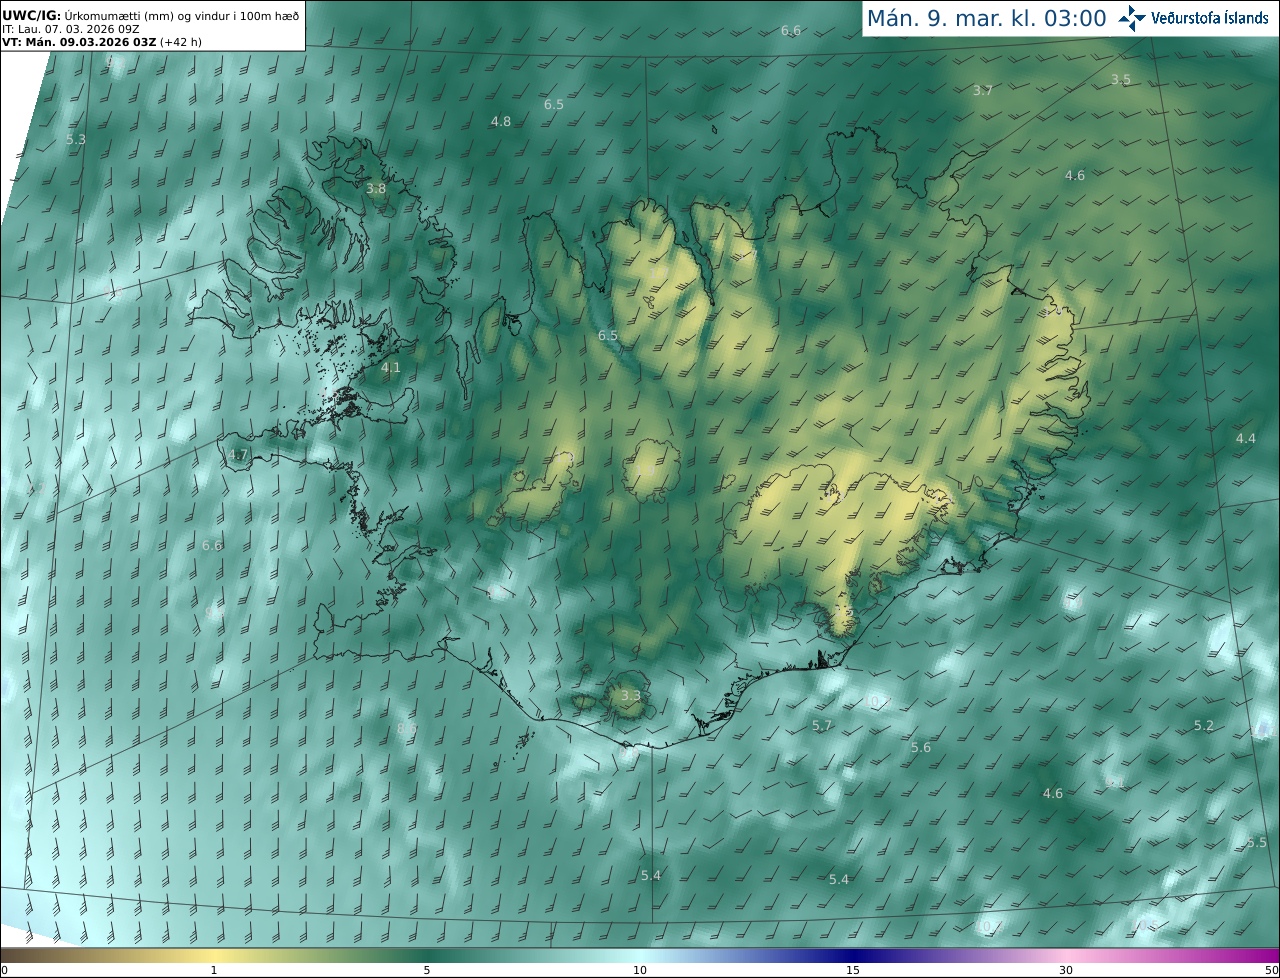
Task: Click the UWC/IG Úrkomumætti title line
Action: tap(151, 15)
